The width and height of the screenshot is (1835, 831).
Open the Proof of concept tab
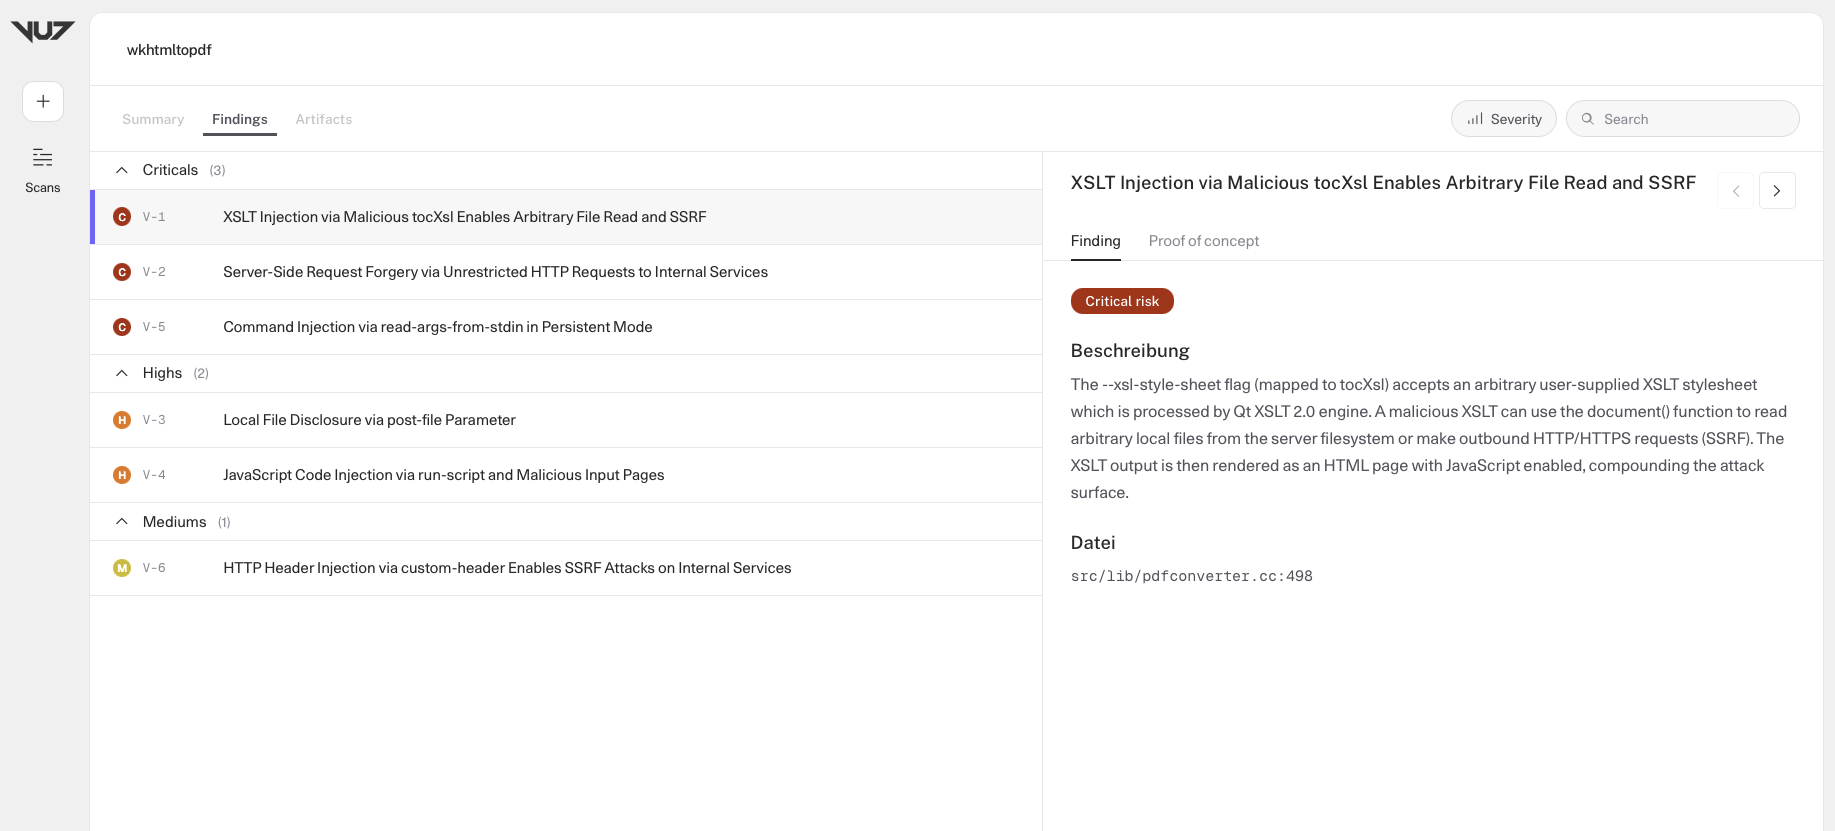(x=1204, y=241)
